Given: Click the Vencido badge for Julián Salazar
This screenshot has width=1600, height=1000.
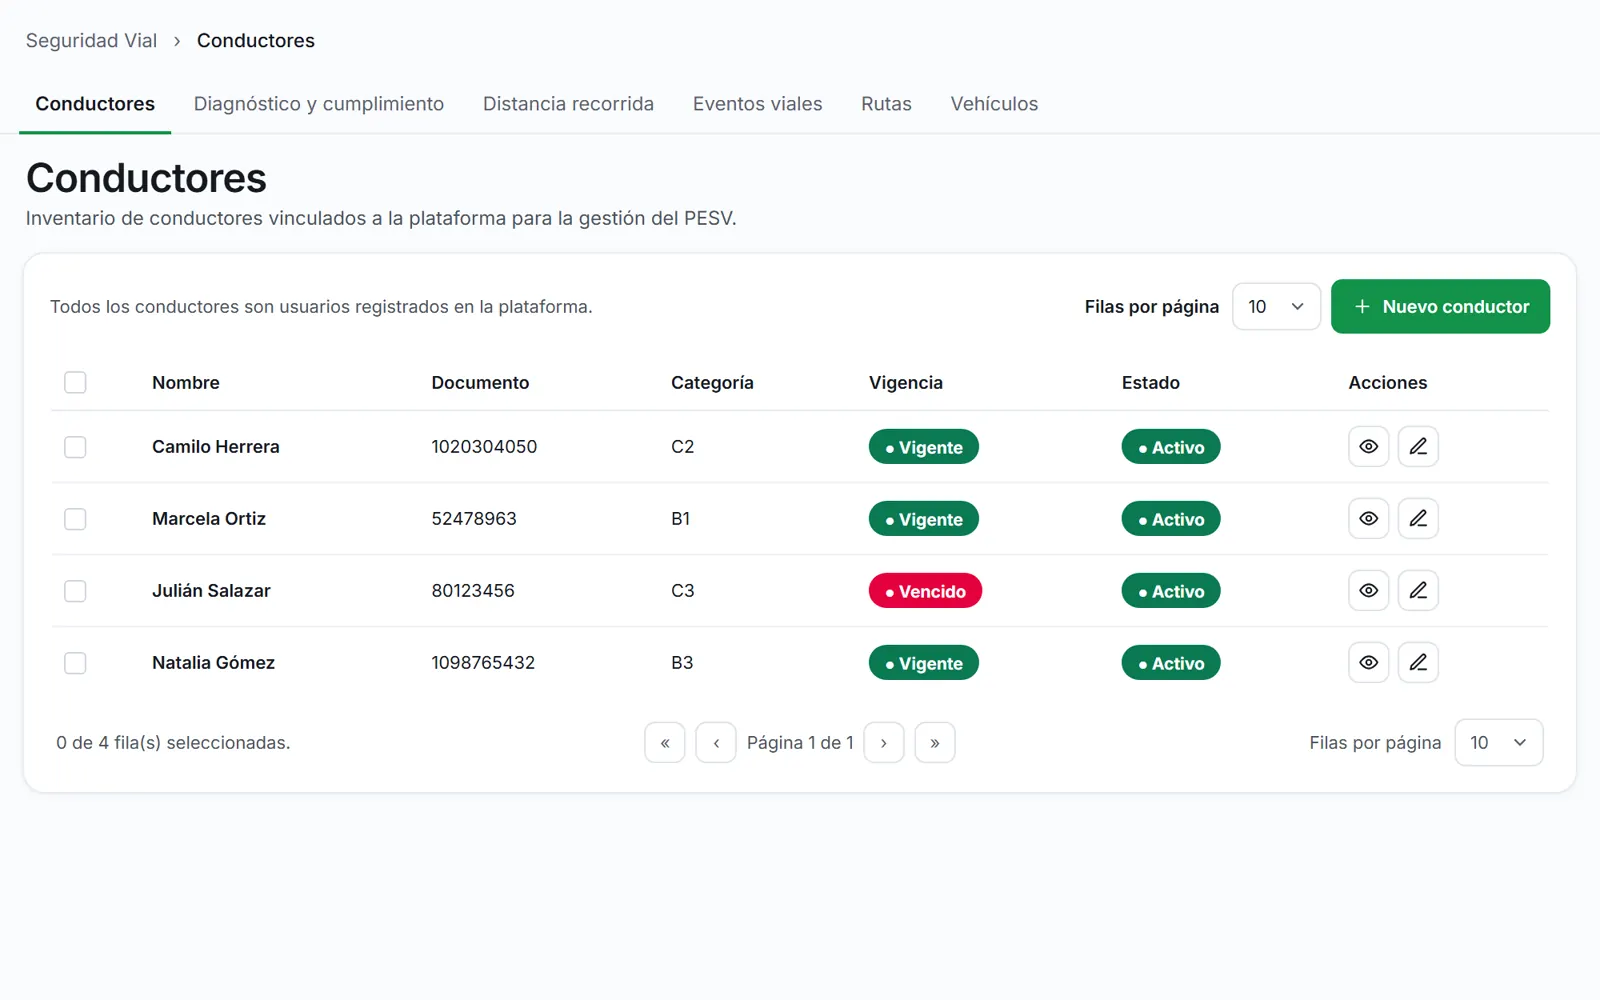Looking at the screenshot, I should (x=925, y=591).
